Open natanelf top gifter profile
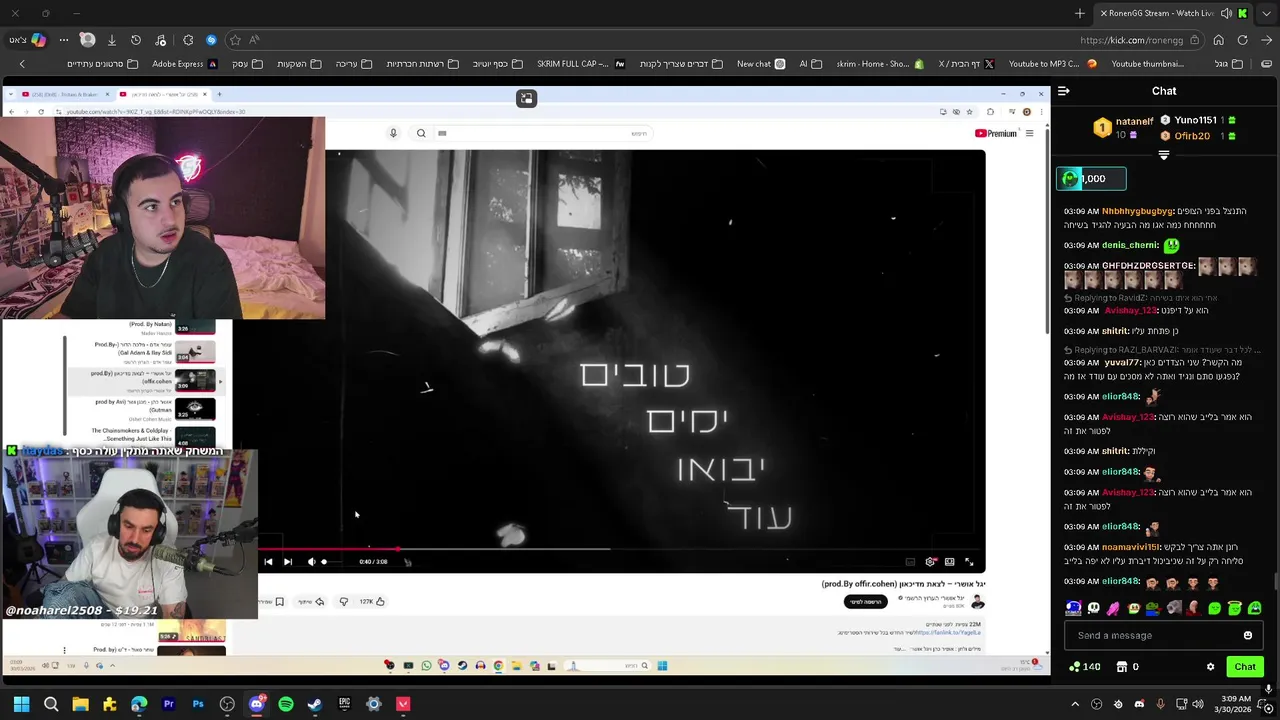1280x720 pixels. pos(1124,127)
